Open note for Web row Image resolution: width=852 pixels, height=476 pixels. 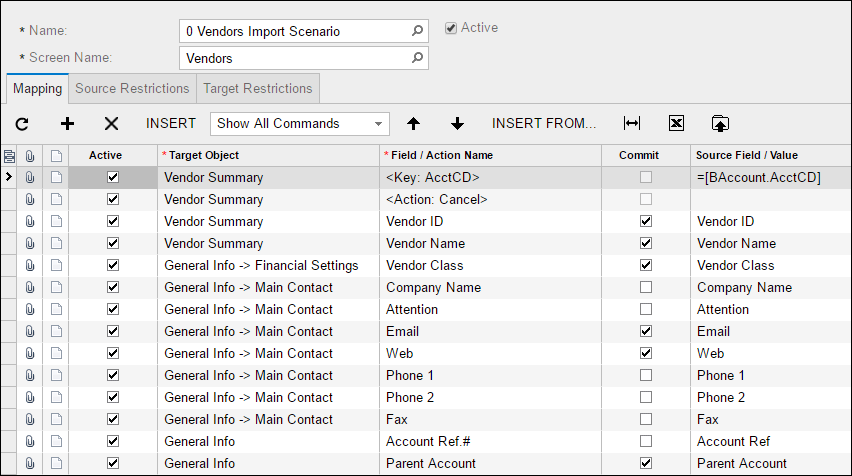click(56, 353)
